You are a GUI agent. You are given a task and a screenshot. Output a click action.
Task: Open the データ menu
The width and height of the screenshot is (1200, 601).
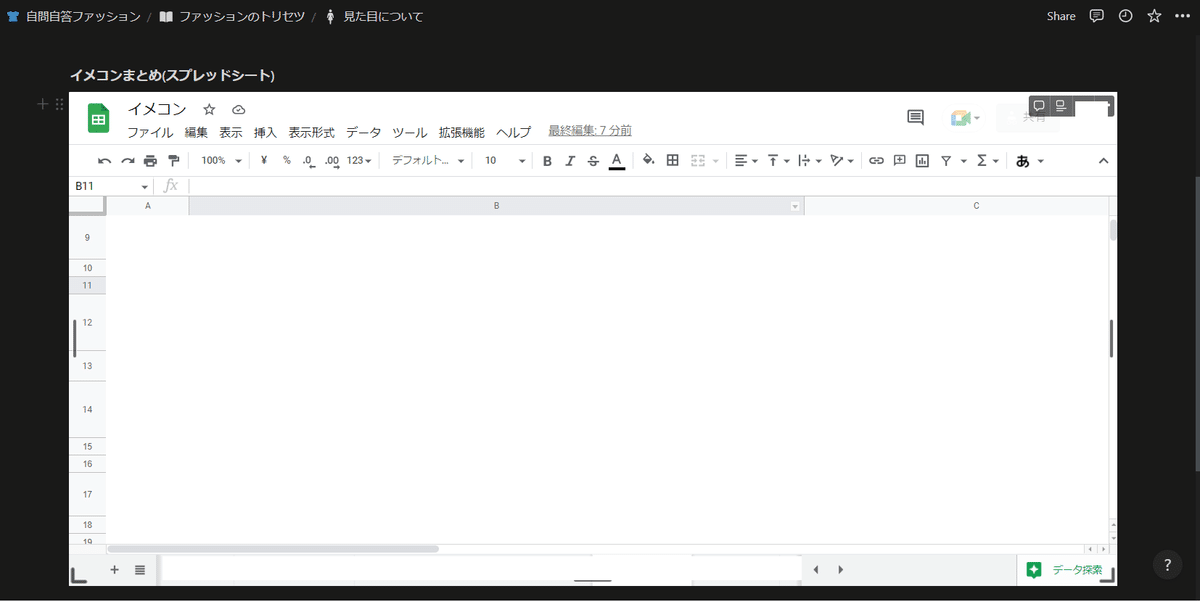pyautogui.click(x=364, y=132)
